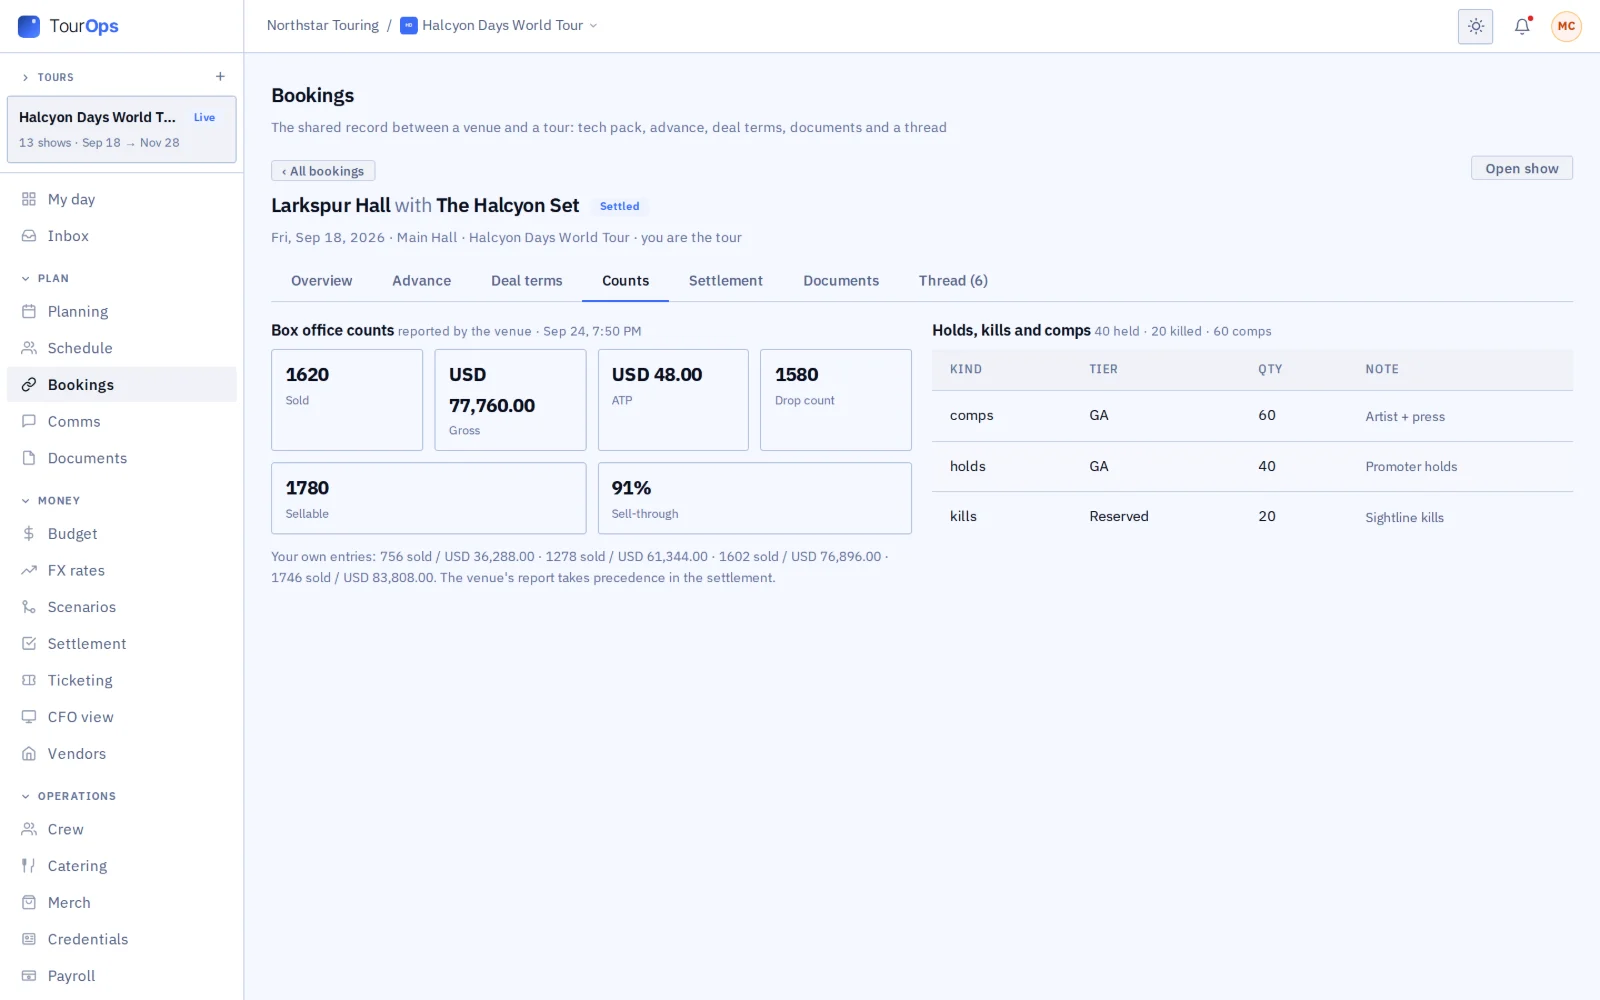Open the MC user avatar menu
This screenshot has height=1000, width=1600.
click(1566, 26)
